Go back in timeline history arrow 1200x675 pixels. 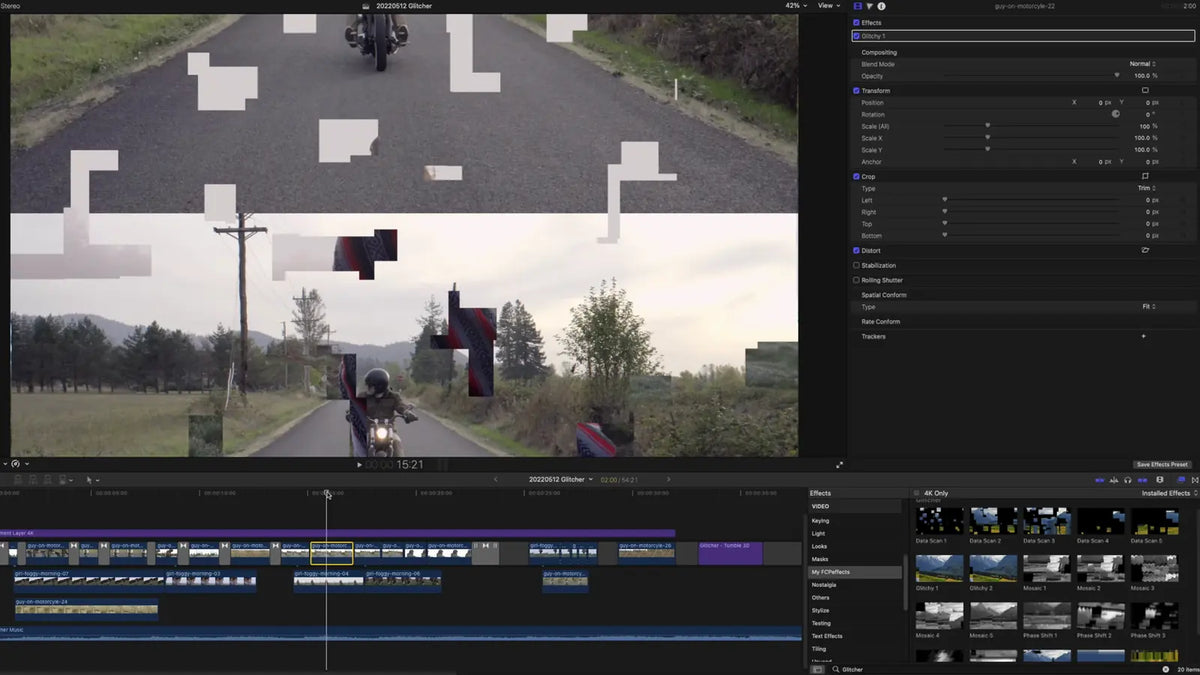click(x=496, y=479)
